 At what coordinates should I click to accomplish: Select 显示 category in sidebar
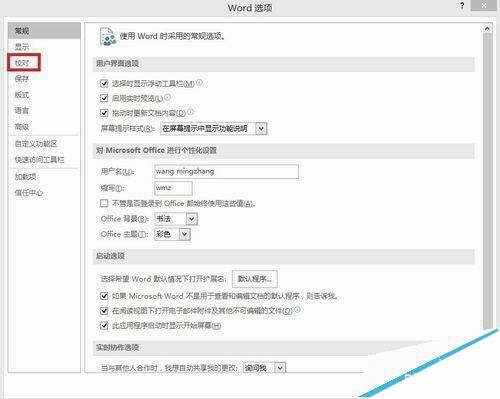coord(22,47)
